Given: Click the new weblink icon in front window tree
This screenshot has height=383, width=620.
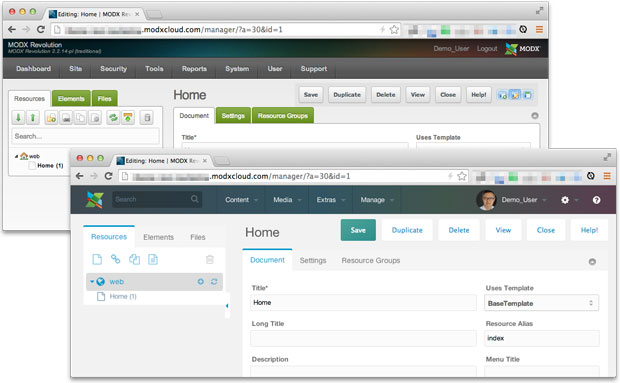Looking at the screenshot, I should [115, 259].
